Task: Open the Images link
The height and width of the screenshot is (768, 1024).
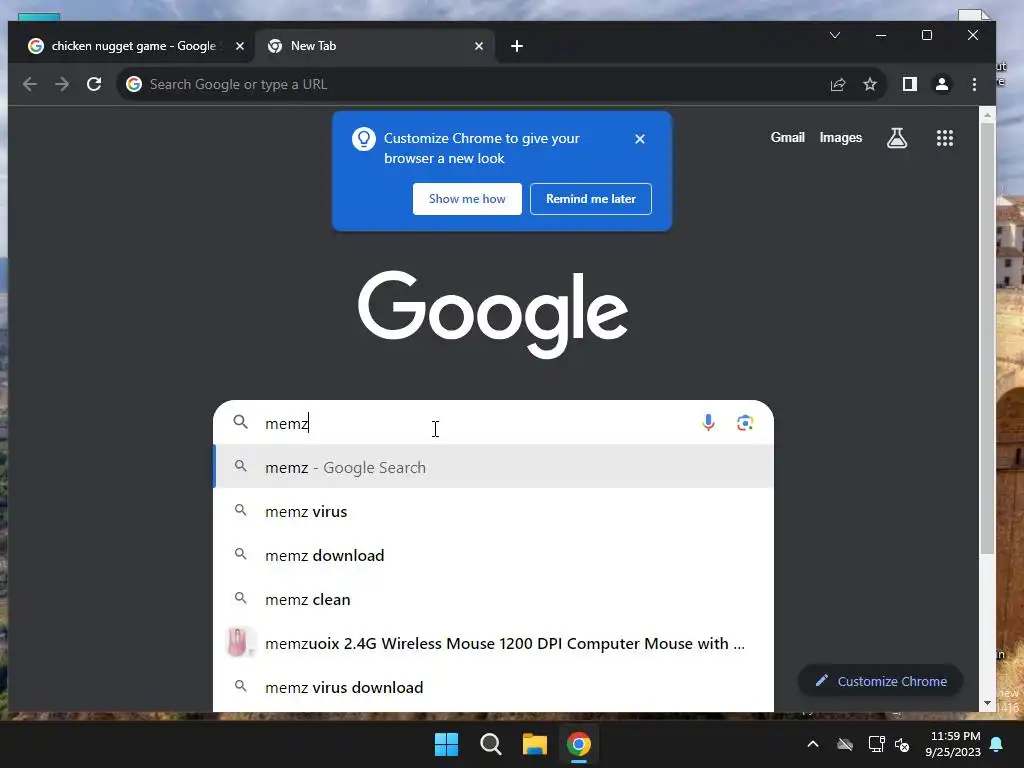Action: coord(840,138)
